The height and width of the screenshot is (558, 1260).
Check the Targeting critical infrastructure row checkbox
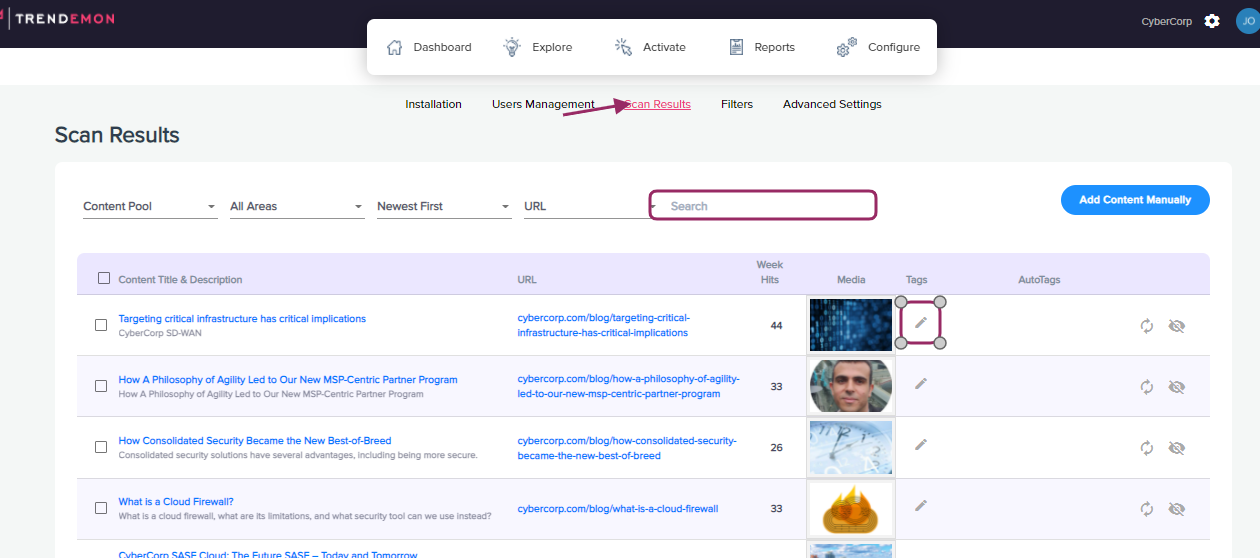click(101, 325)
